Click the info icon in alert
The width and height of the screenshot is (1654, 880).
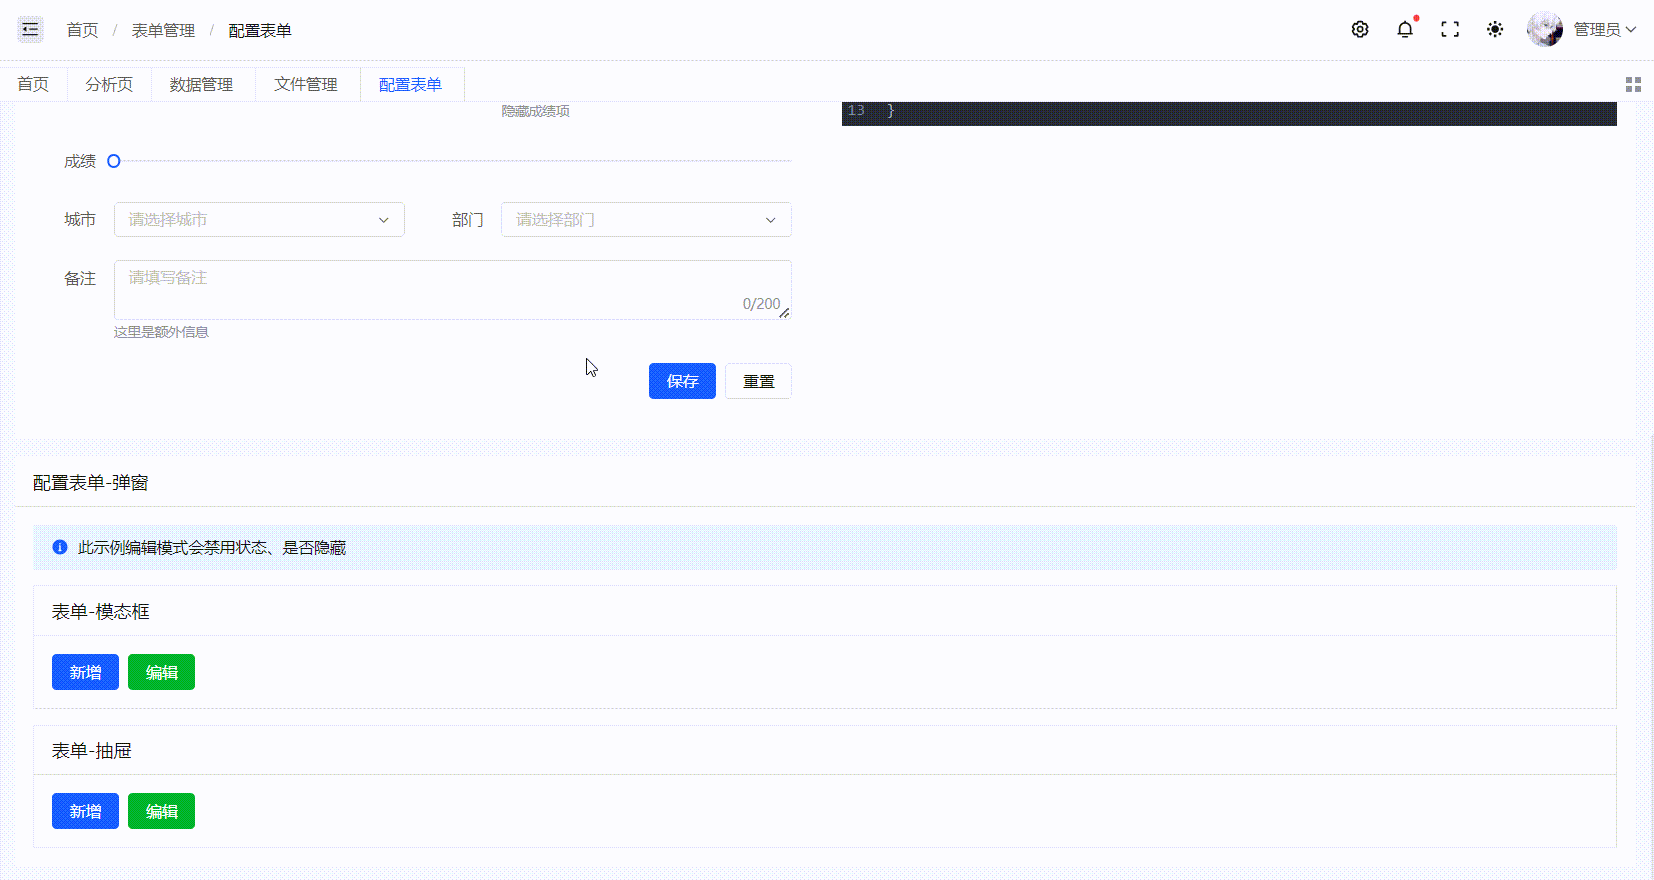(x=60, y=547)
